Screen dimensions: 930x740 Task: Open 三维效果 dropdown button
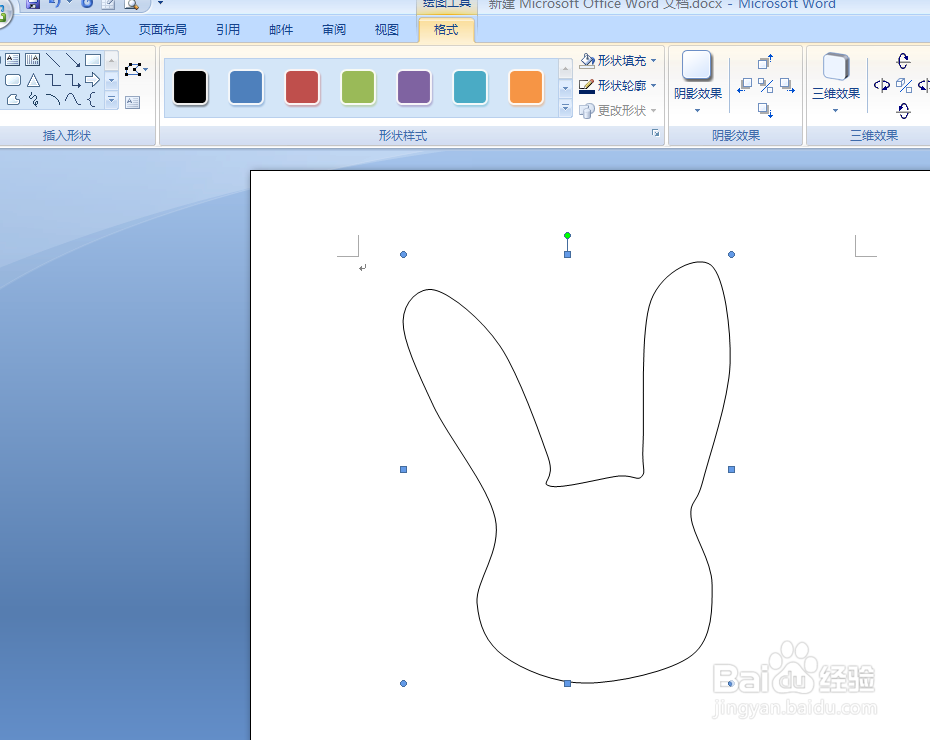pos(836,82)
